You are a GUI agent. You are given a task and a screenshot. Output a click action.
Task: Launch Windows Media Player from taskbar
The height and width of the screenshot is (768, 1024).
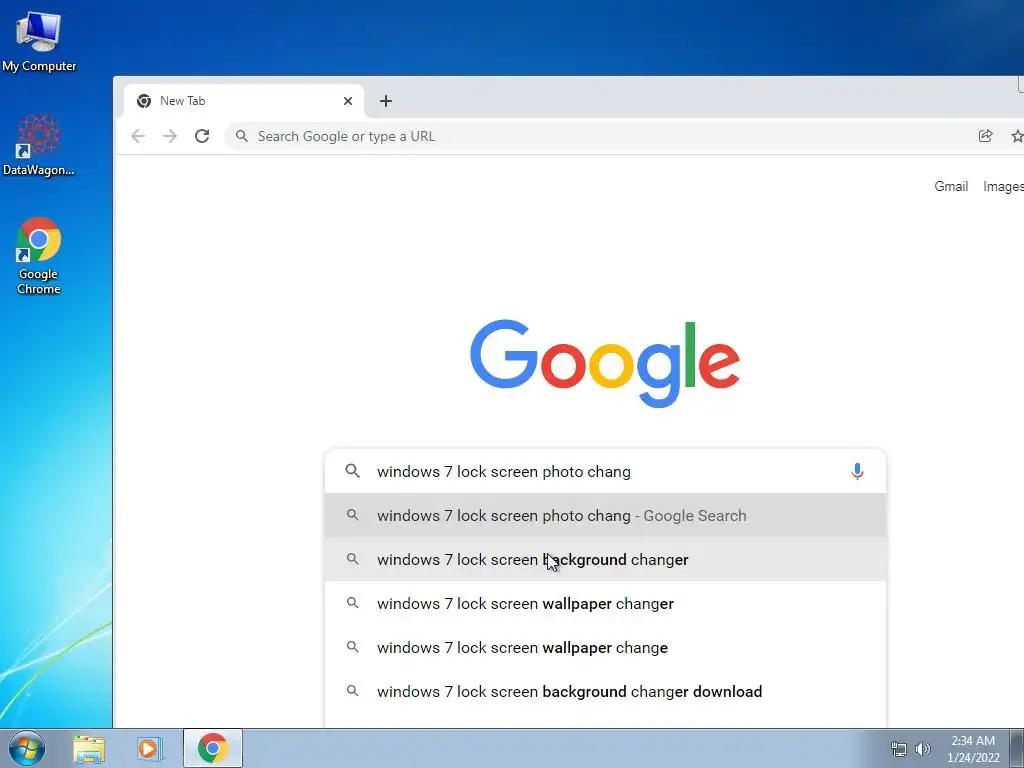(x=150, y=748)
